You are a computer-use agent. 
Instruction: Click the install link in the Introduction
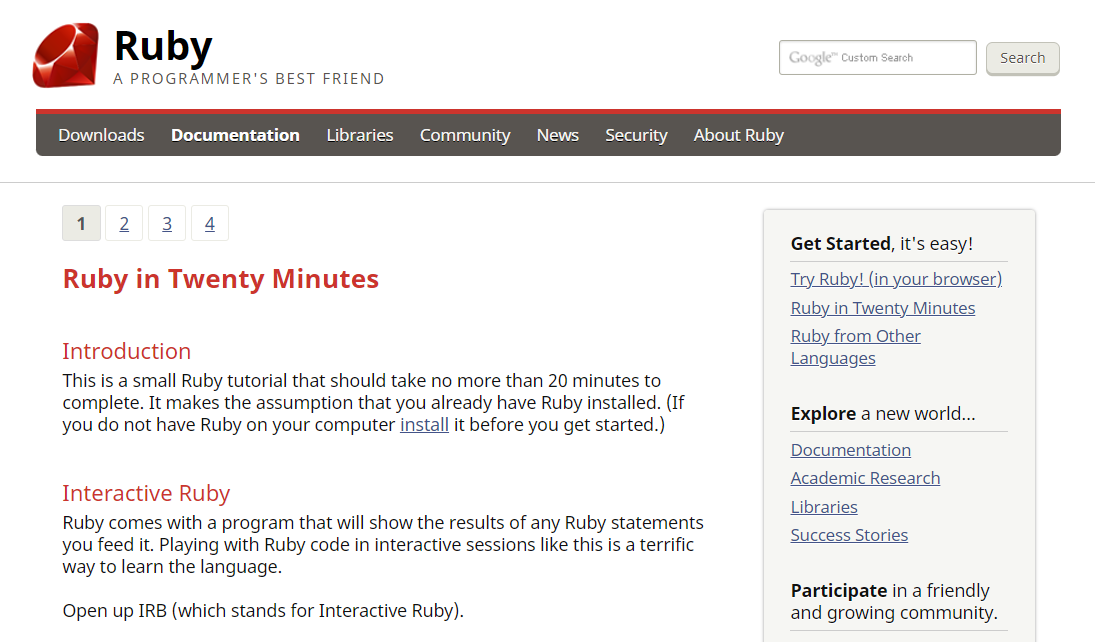click(424, 424)
